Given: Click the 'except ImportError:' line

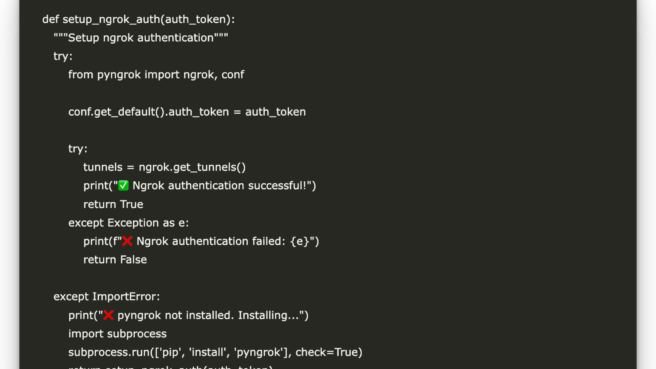Looking at the screenshot, I should [x=107, y=297].
